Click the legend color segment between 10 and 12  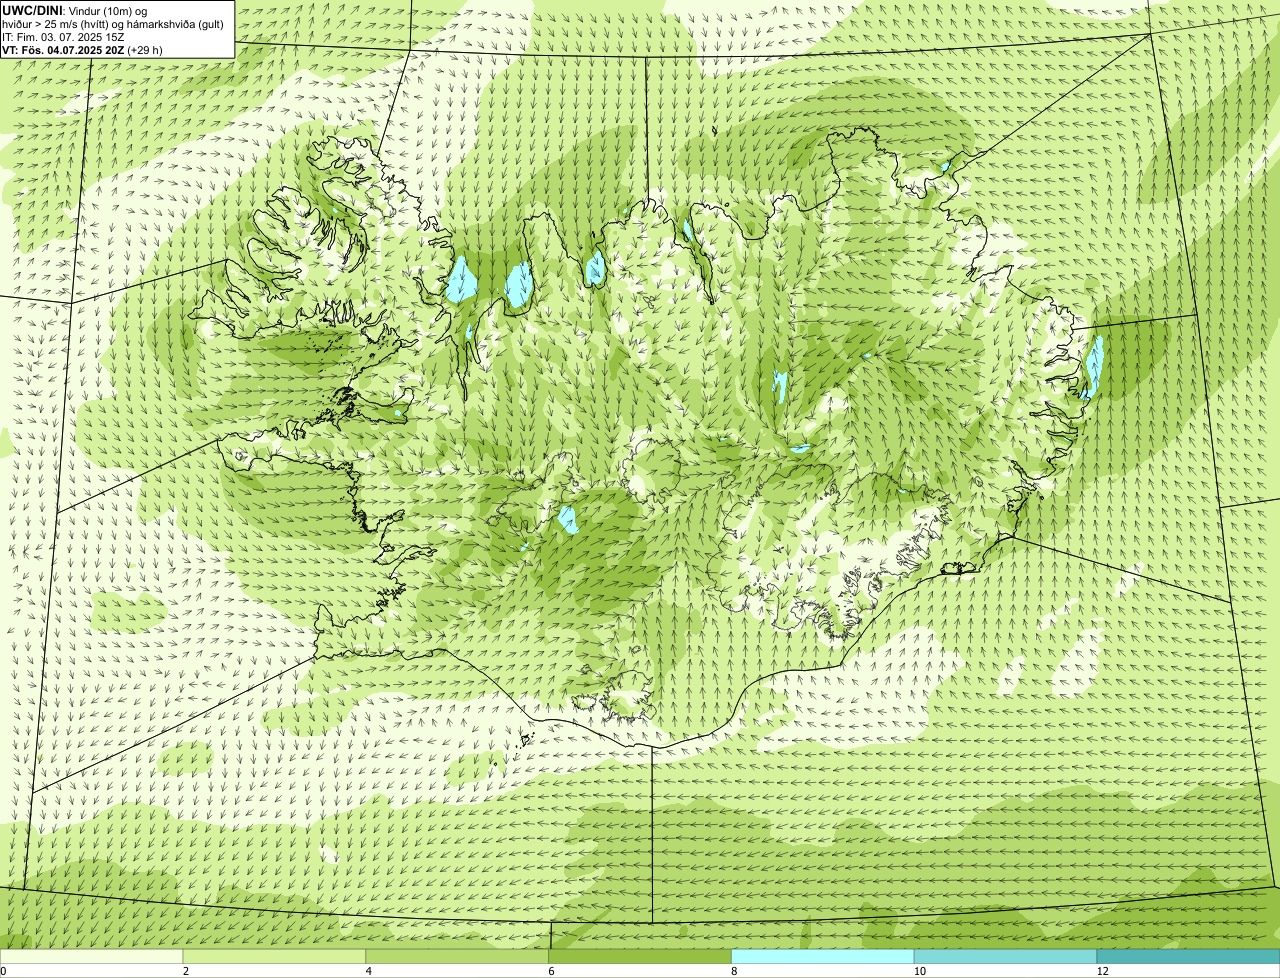(1006, 957)
